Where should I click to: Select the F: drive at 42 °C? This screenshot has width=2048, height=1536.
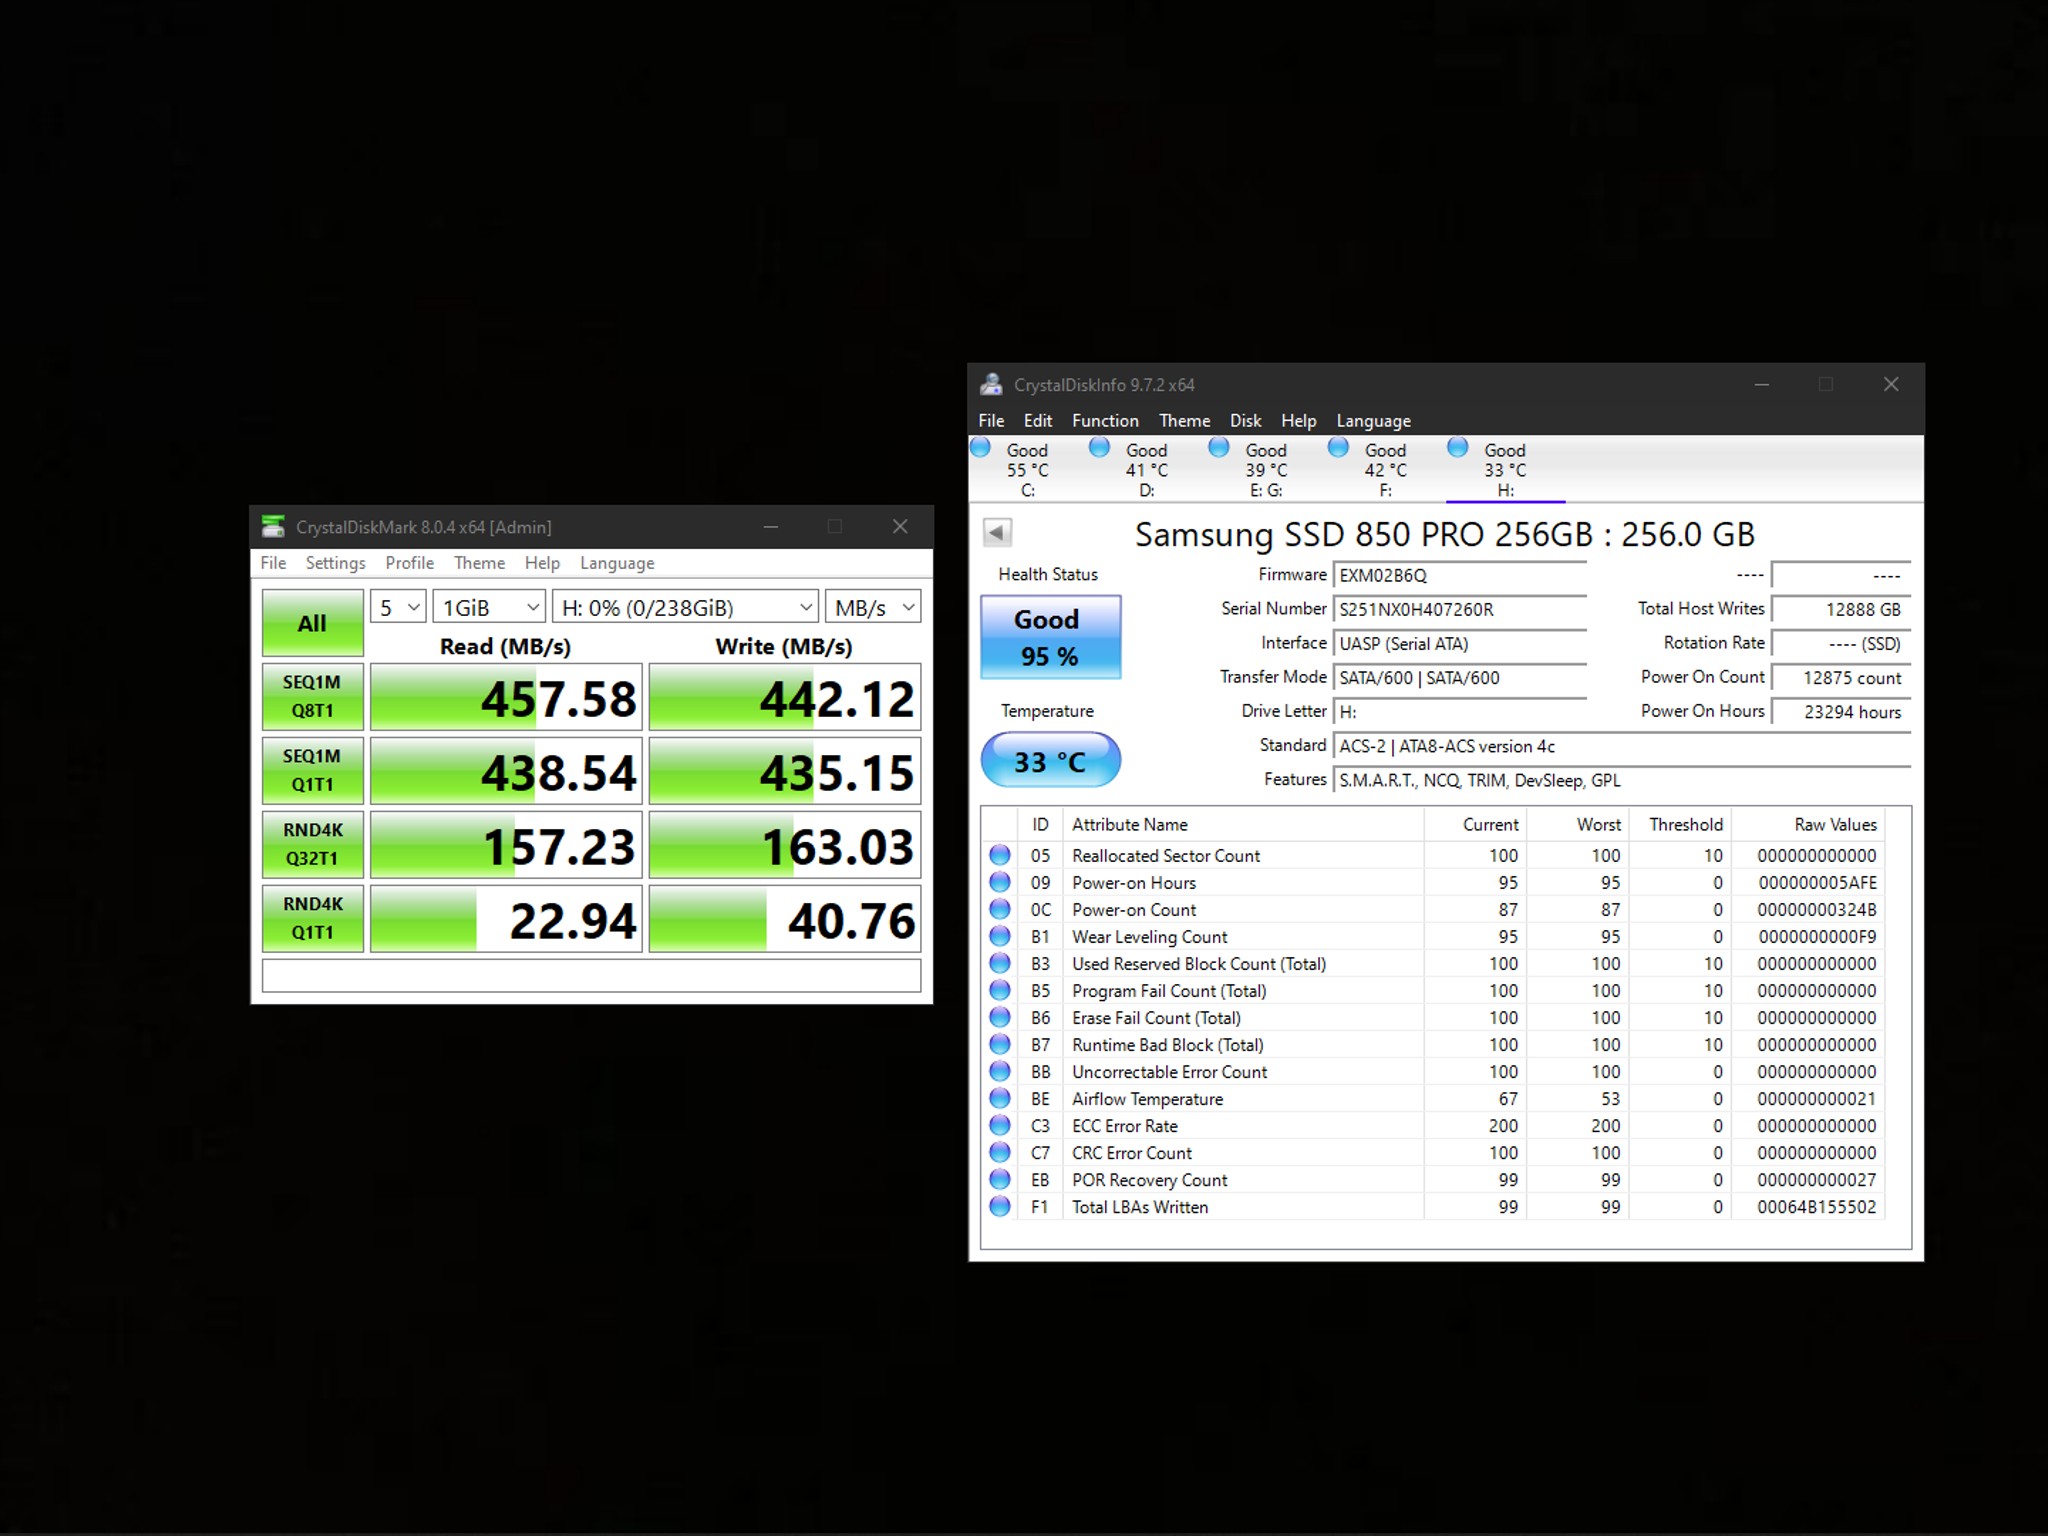1385,469
